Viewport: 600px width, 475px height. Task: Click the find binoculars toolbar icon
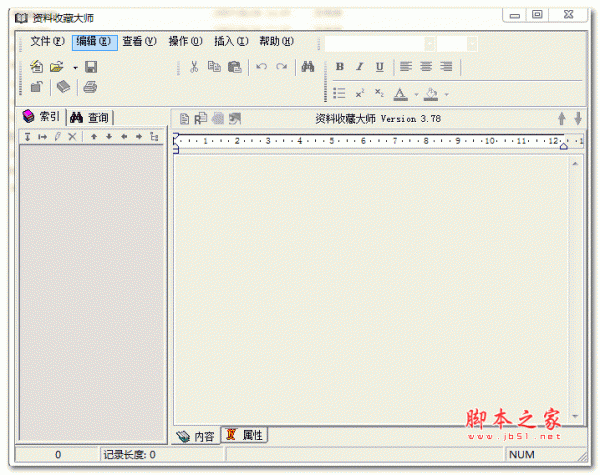[308, 67]
